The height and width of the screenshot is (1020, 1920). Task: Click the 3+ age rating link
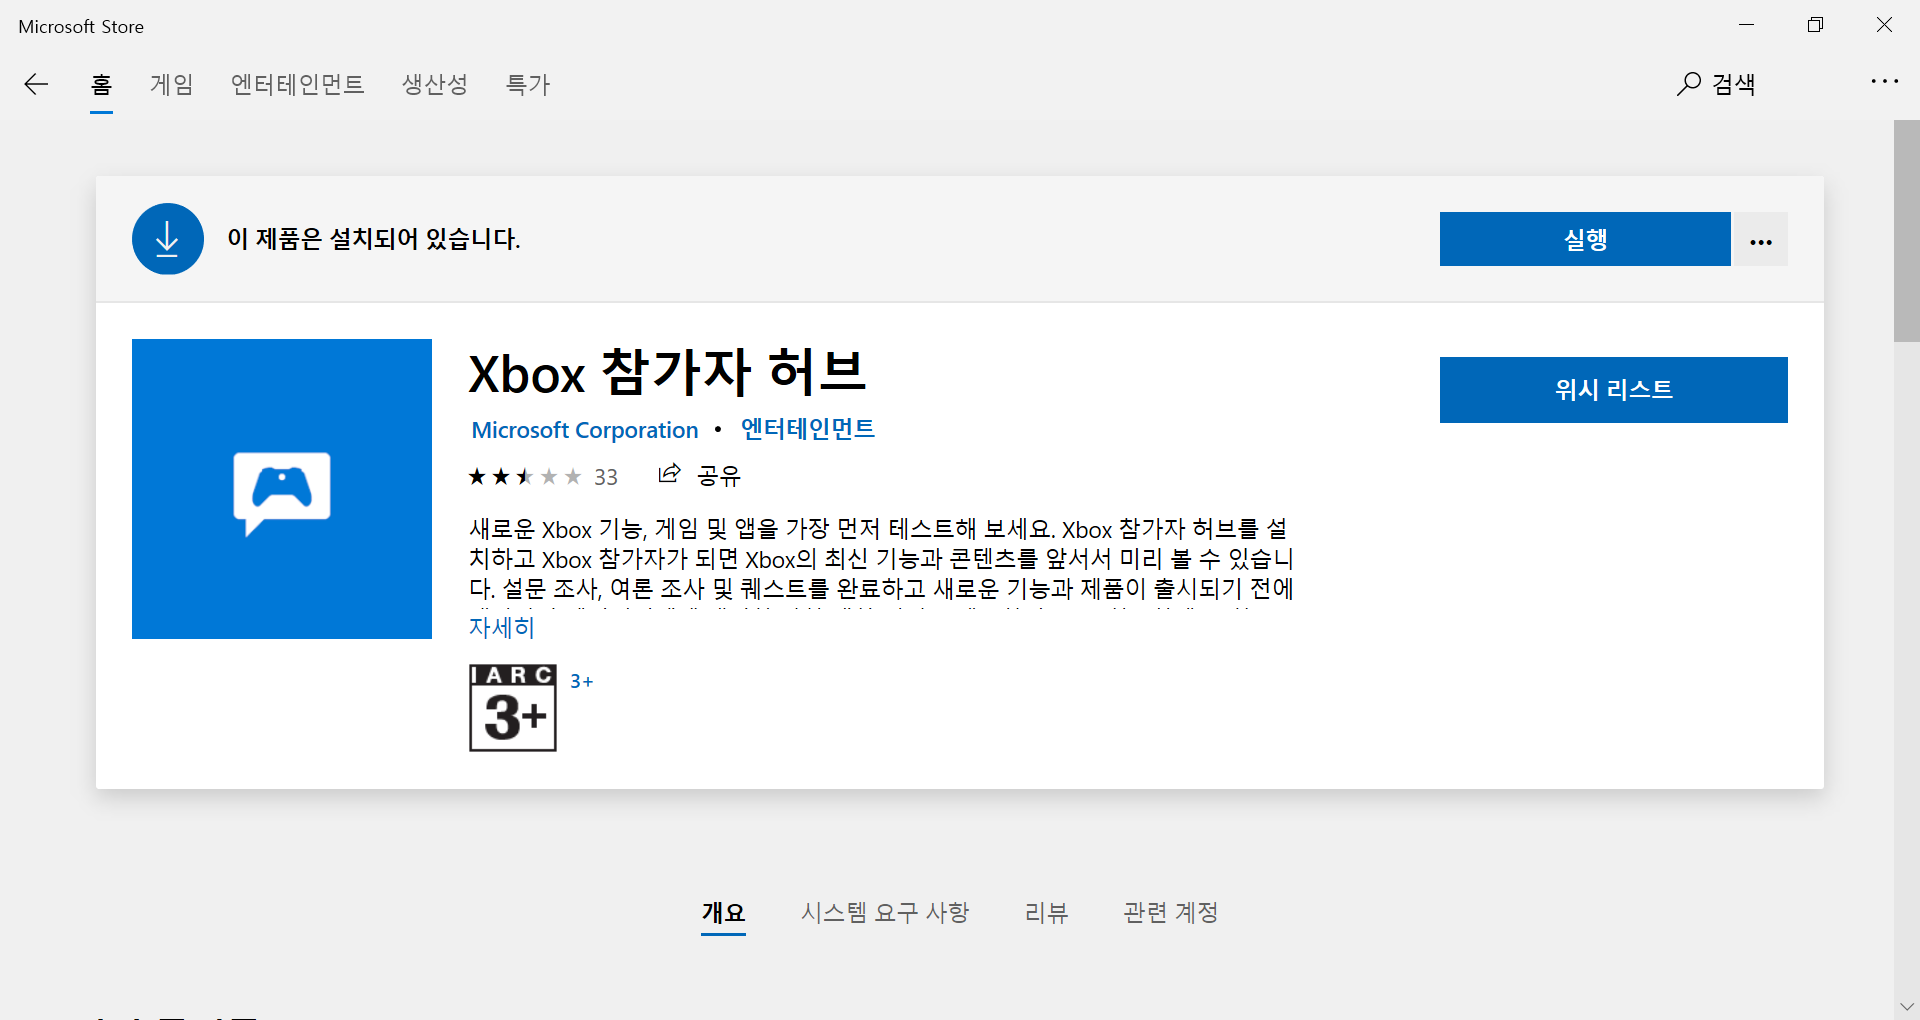582,681
